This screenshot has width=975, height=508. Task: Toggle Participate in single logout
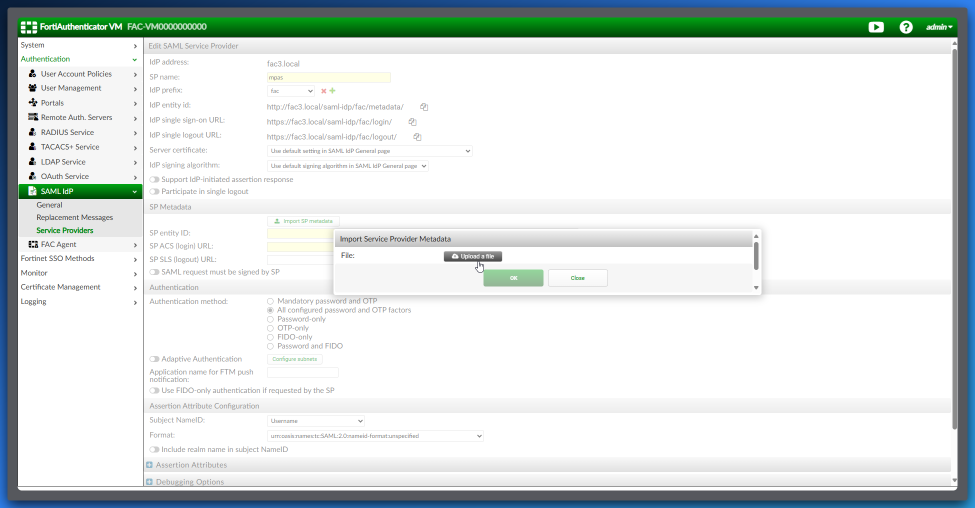click(x=155, y=191)
